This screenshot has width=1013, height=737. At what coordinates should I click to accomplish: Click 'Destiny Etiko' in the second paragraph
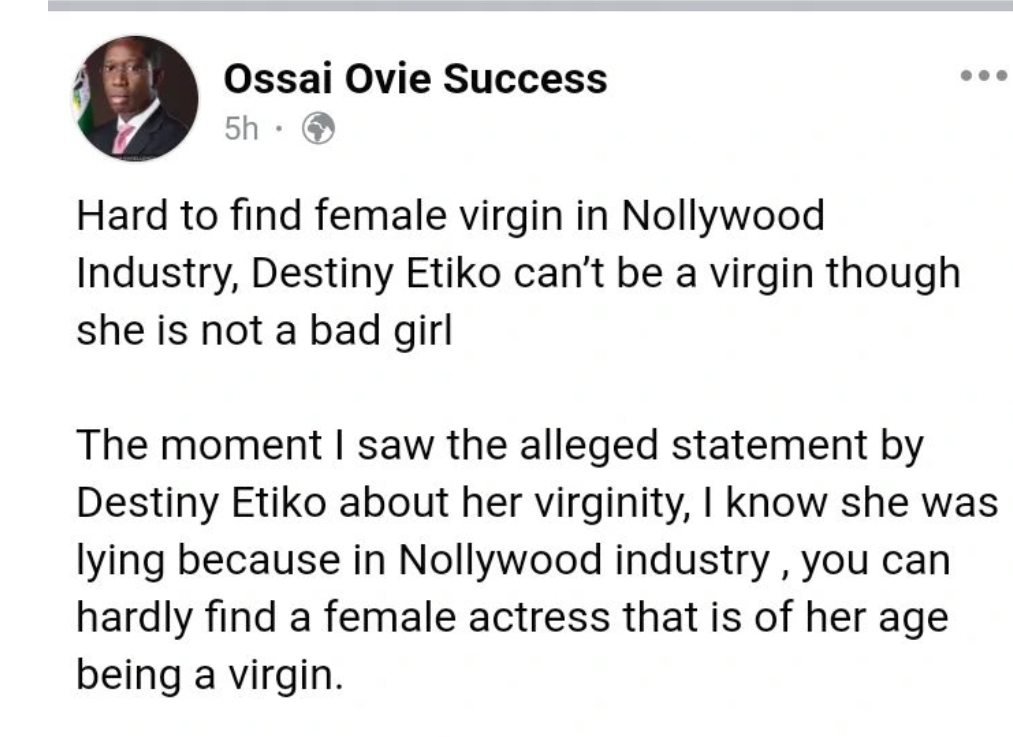click(201, 503)
